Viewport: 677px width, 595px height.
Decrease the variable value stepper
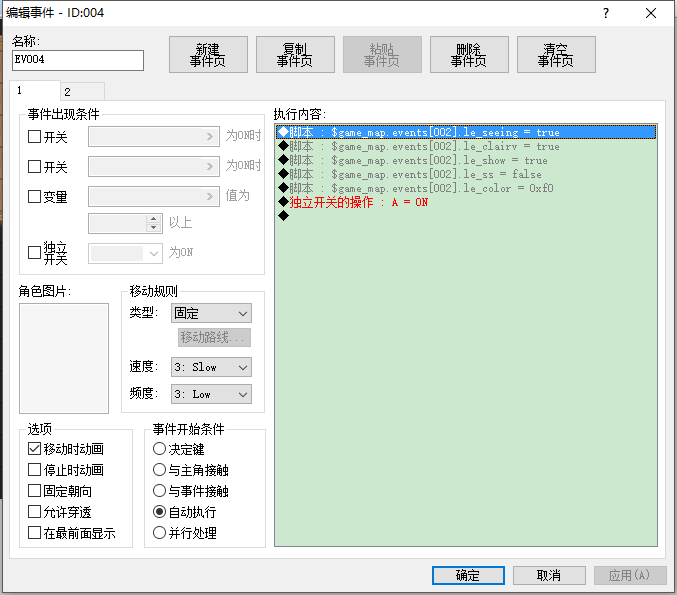pyautogui.click(x=153, y=228)
